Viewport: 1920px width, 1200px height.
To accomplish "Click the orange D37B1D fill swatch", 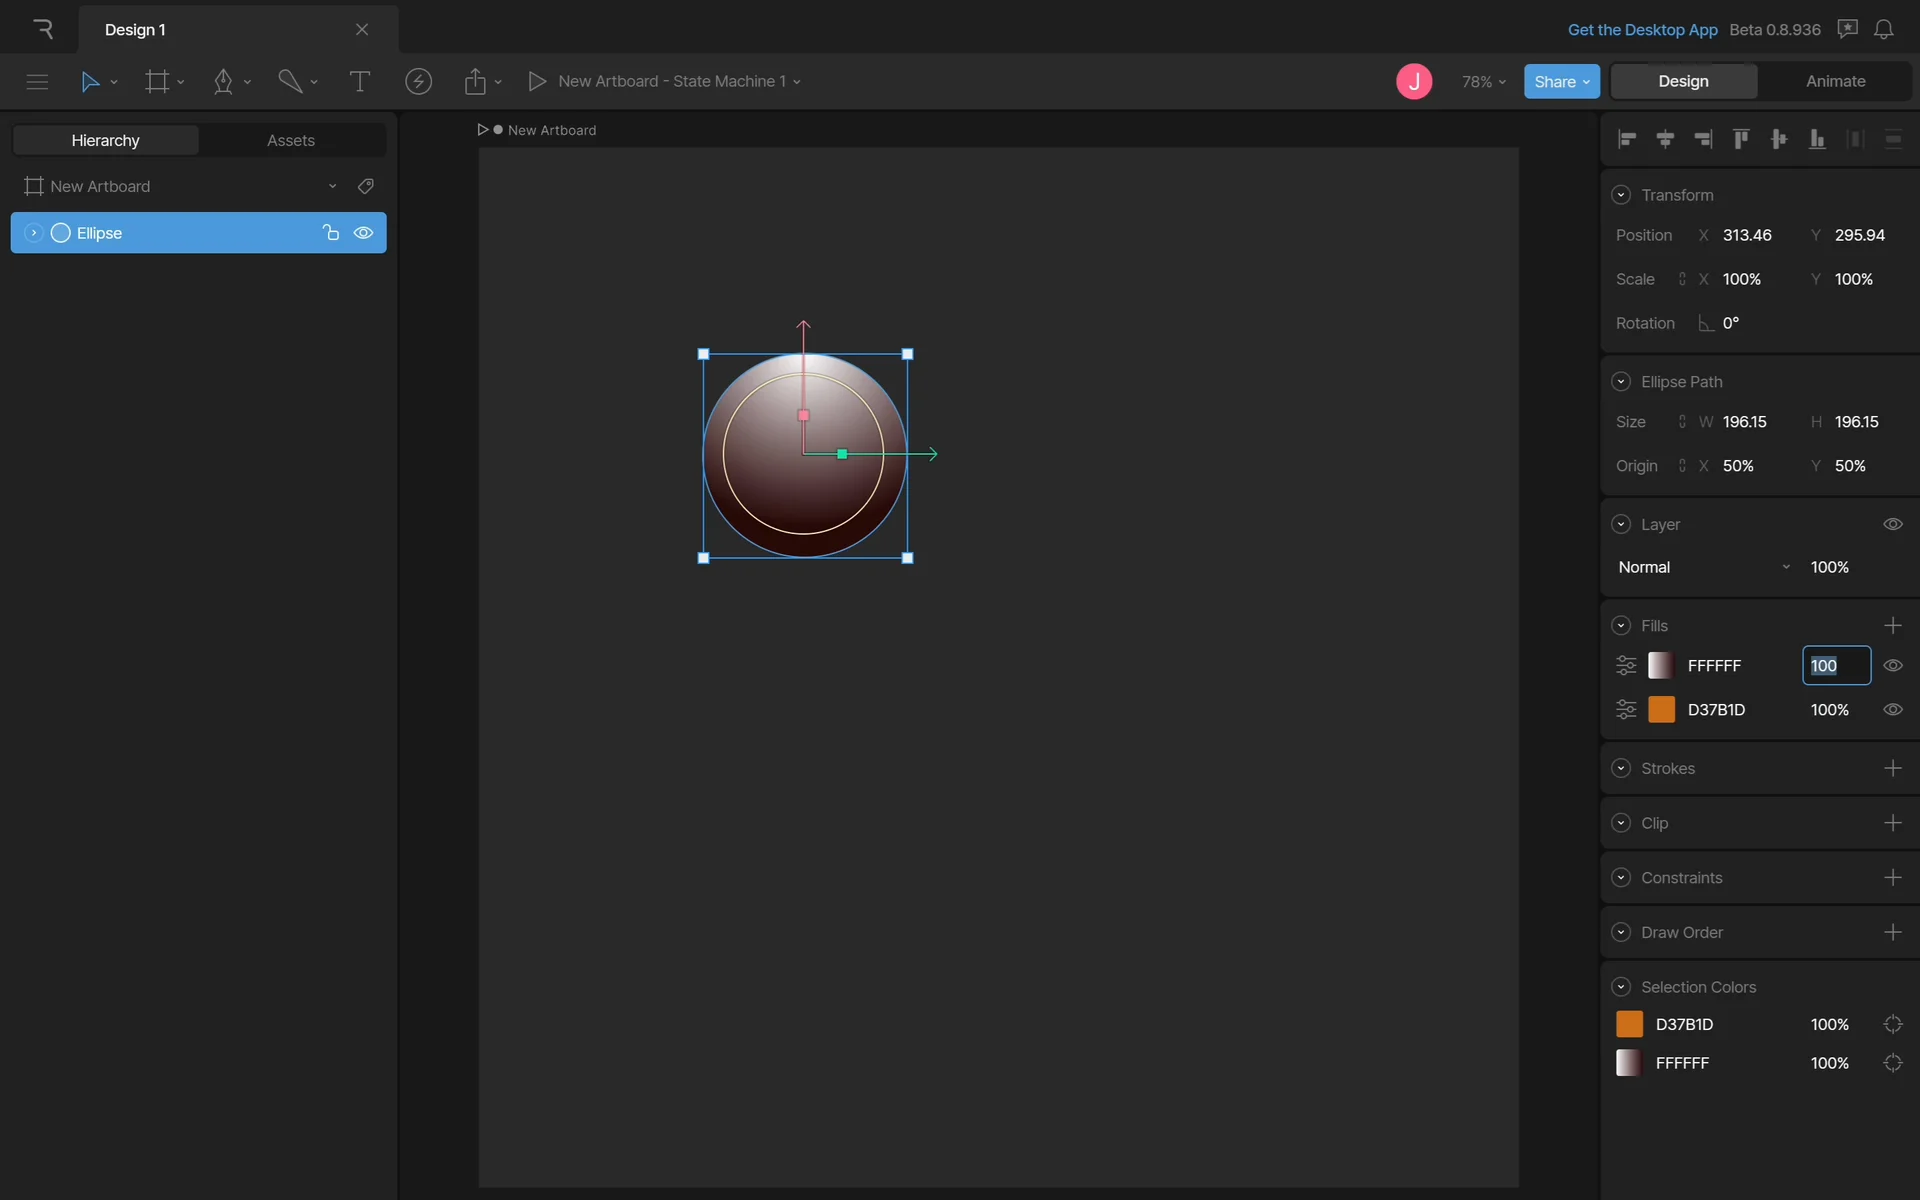I will point(1661,709).
